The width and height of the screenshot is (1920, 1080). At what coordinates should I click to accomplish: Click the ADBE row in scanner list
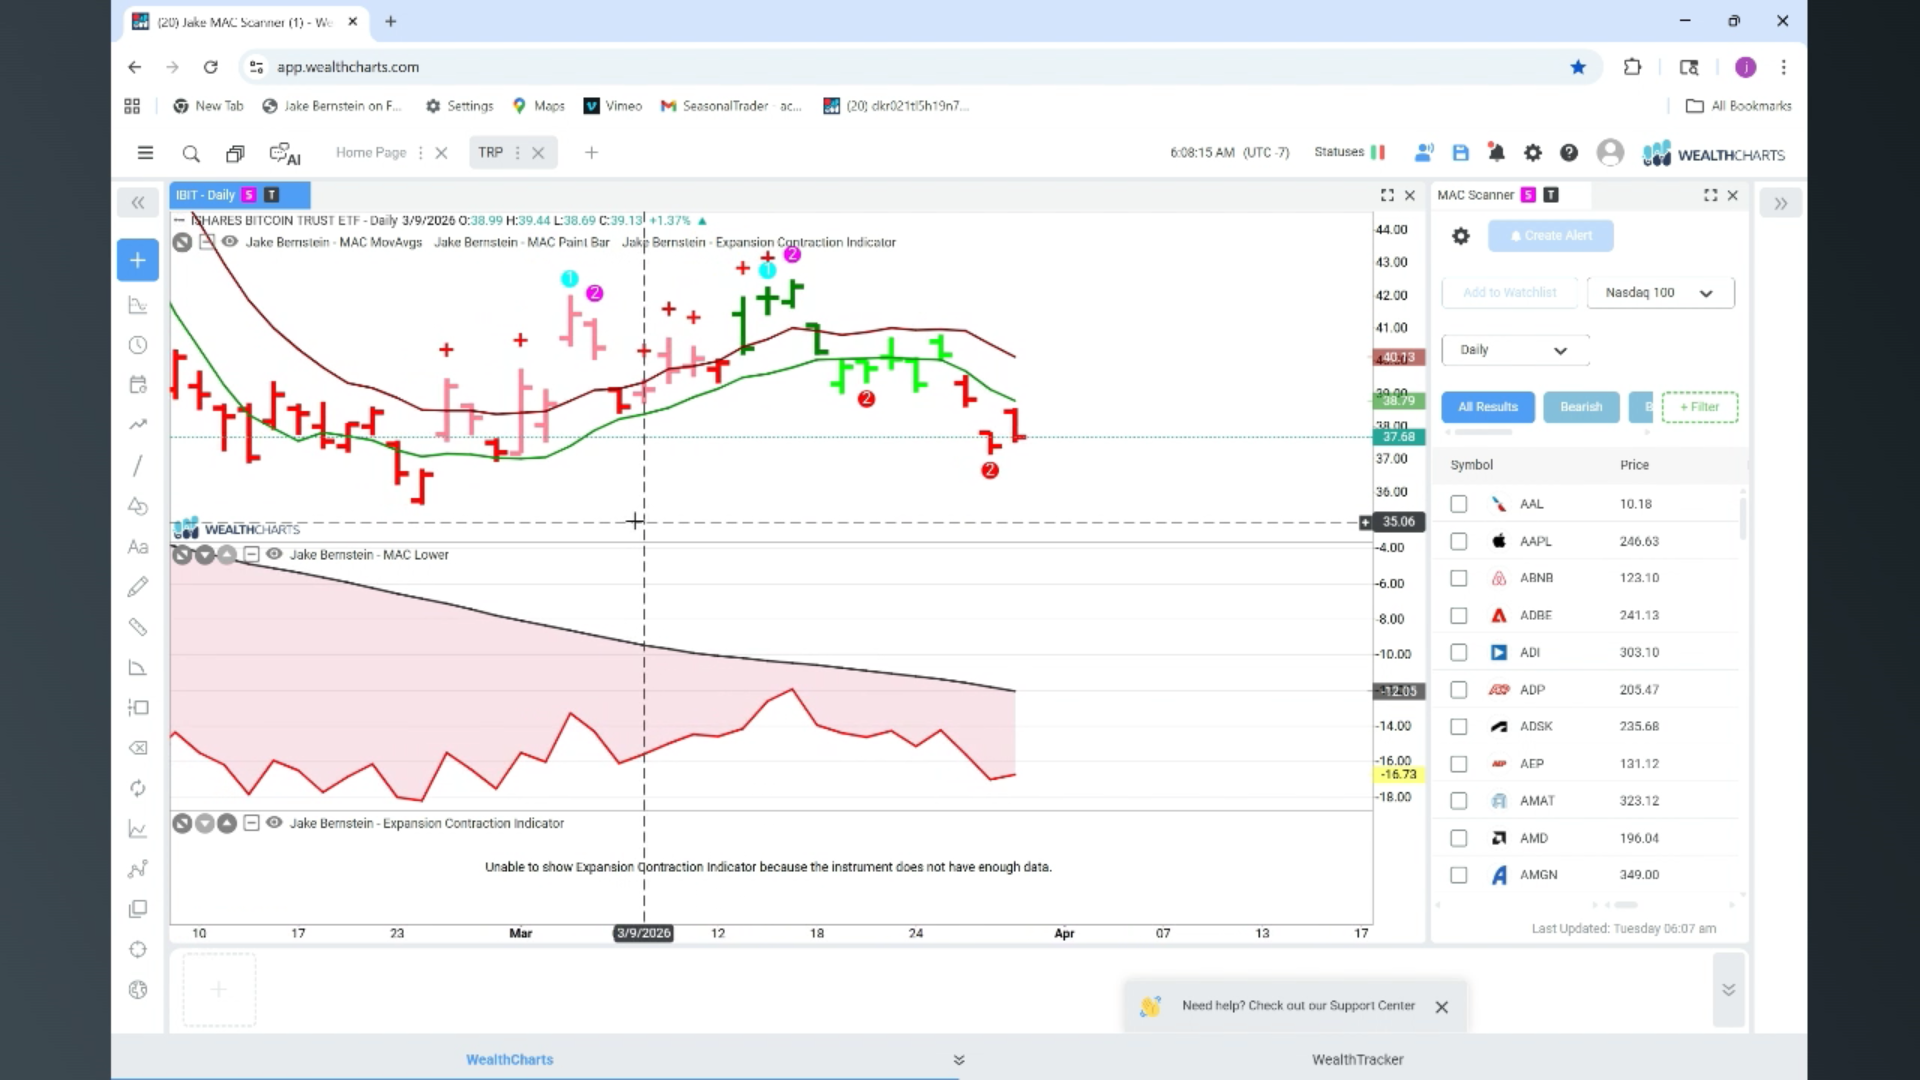pos(1535,615)
